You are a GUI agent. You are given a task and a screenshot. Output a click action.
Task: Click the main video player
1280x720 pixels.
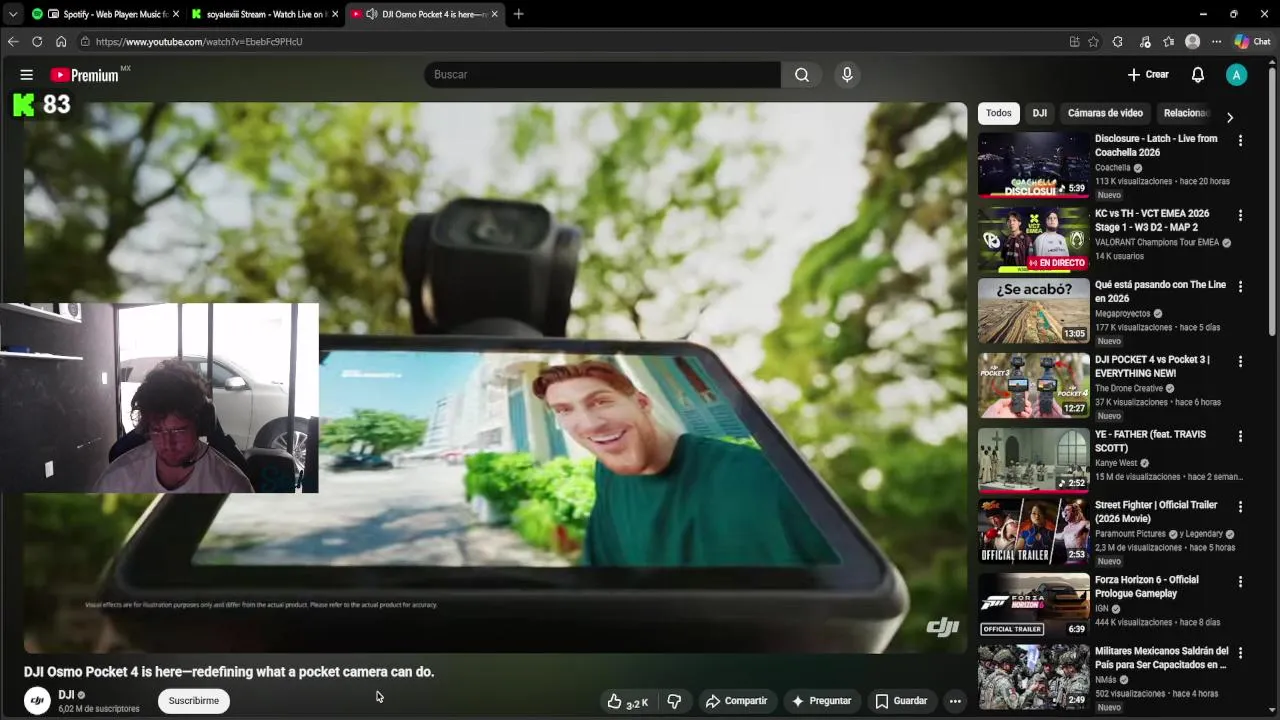tap(496, 378)
